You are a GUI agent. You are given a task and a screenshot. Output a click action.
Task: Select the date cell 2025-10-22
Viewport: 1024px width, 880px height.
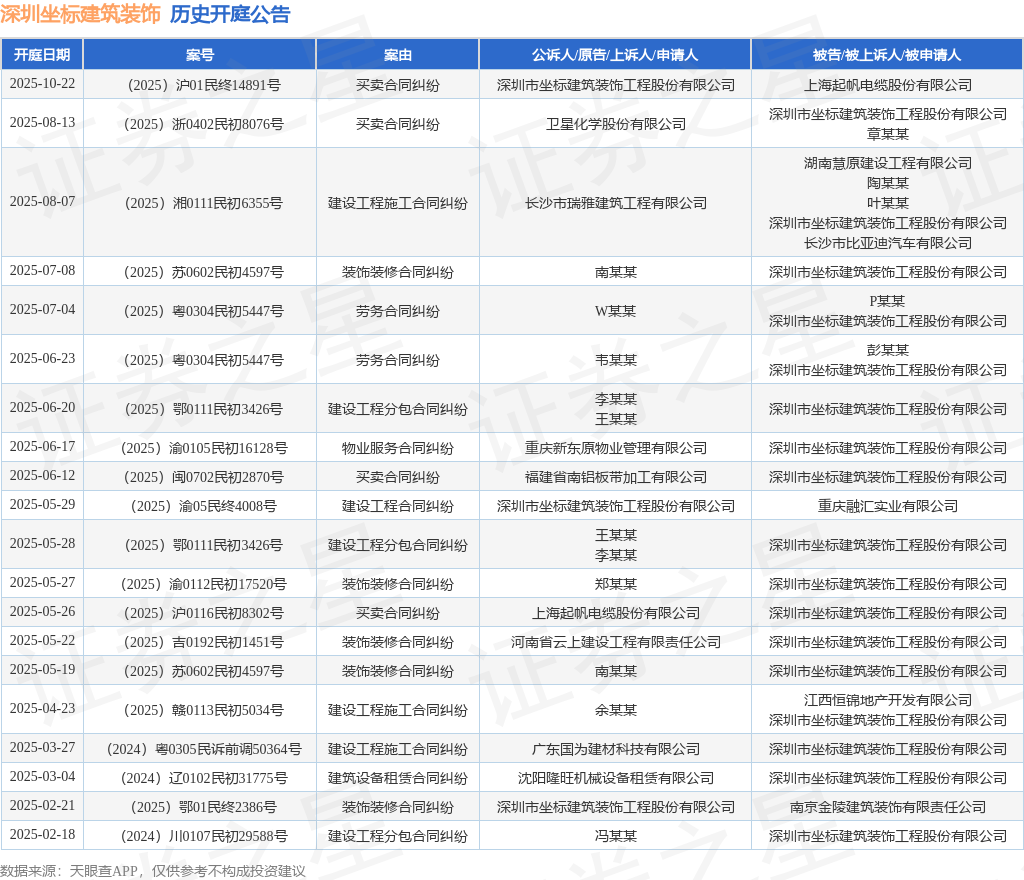pos(42,84)
